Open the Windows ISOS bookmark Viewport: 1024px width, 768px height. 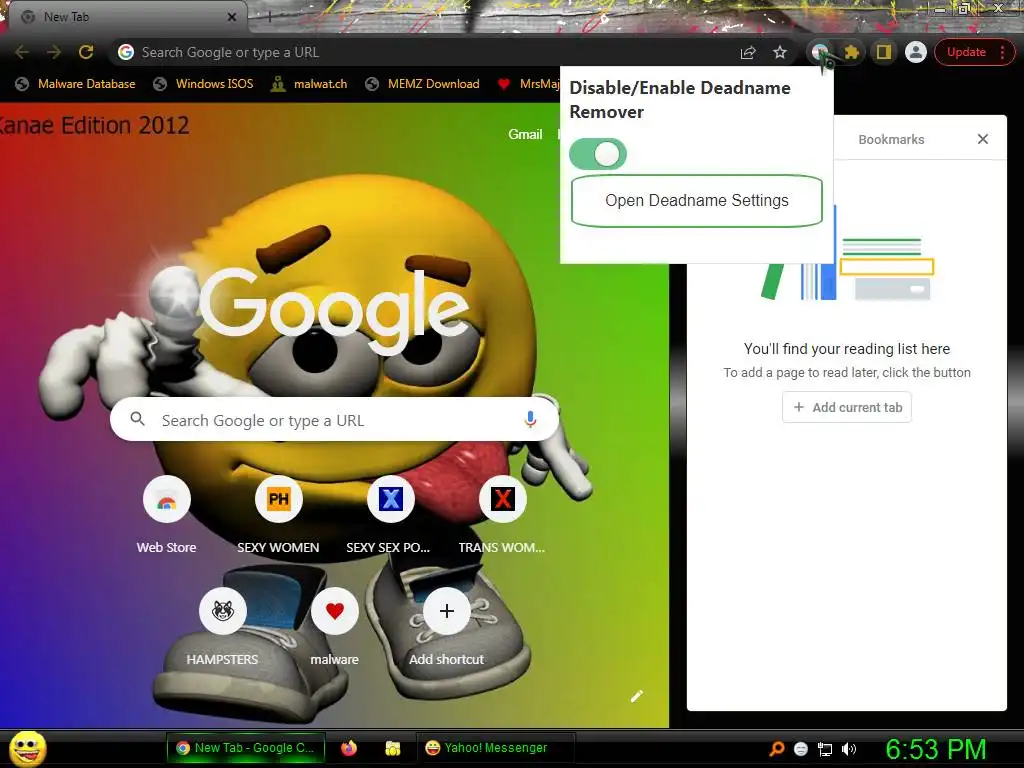click(x=203, y=84)
